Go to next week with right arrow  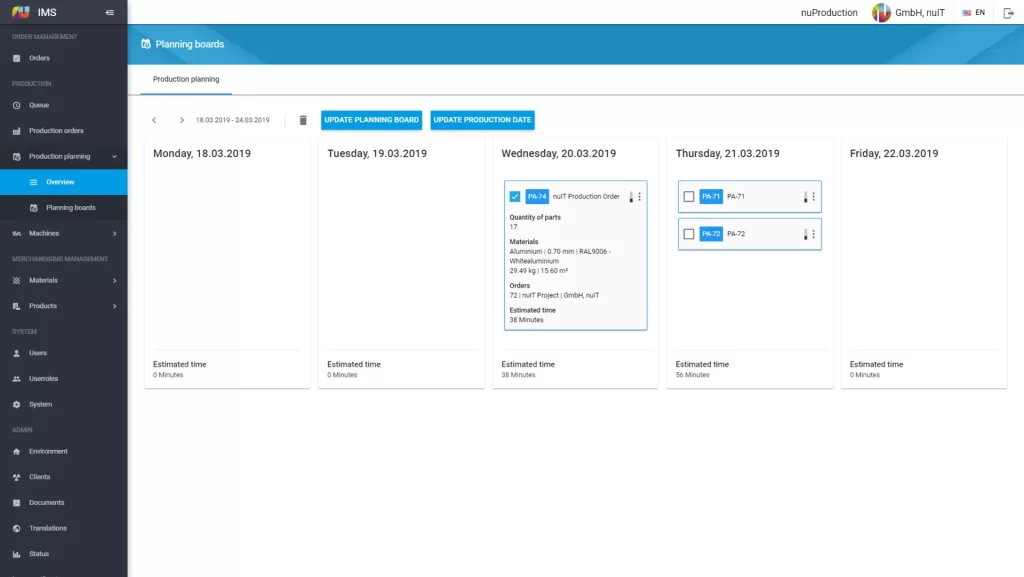click(x=181, y=120)
